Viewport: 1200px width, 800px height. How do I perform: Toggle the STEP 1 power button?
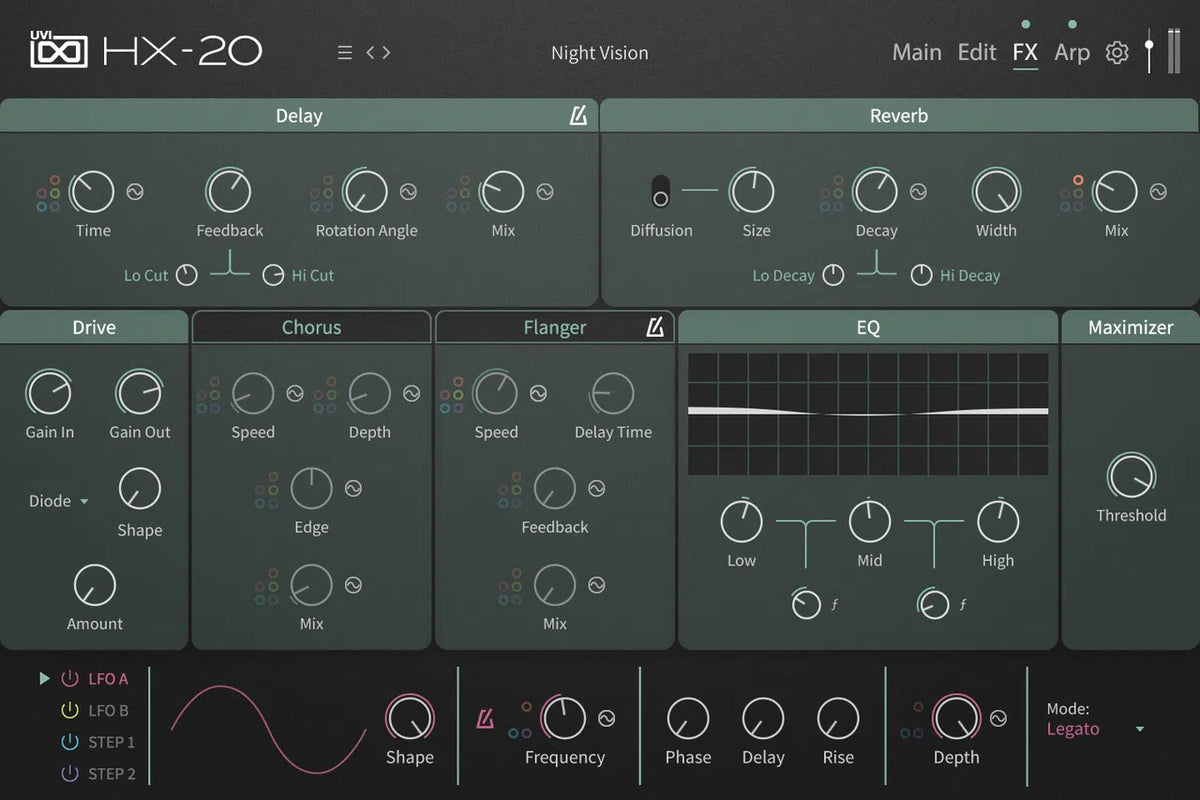(x=70, y=742)
